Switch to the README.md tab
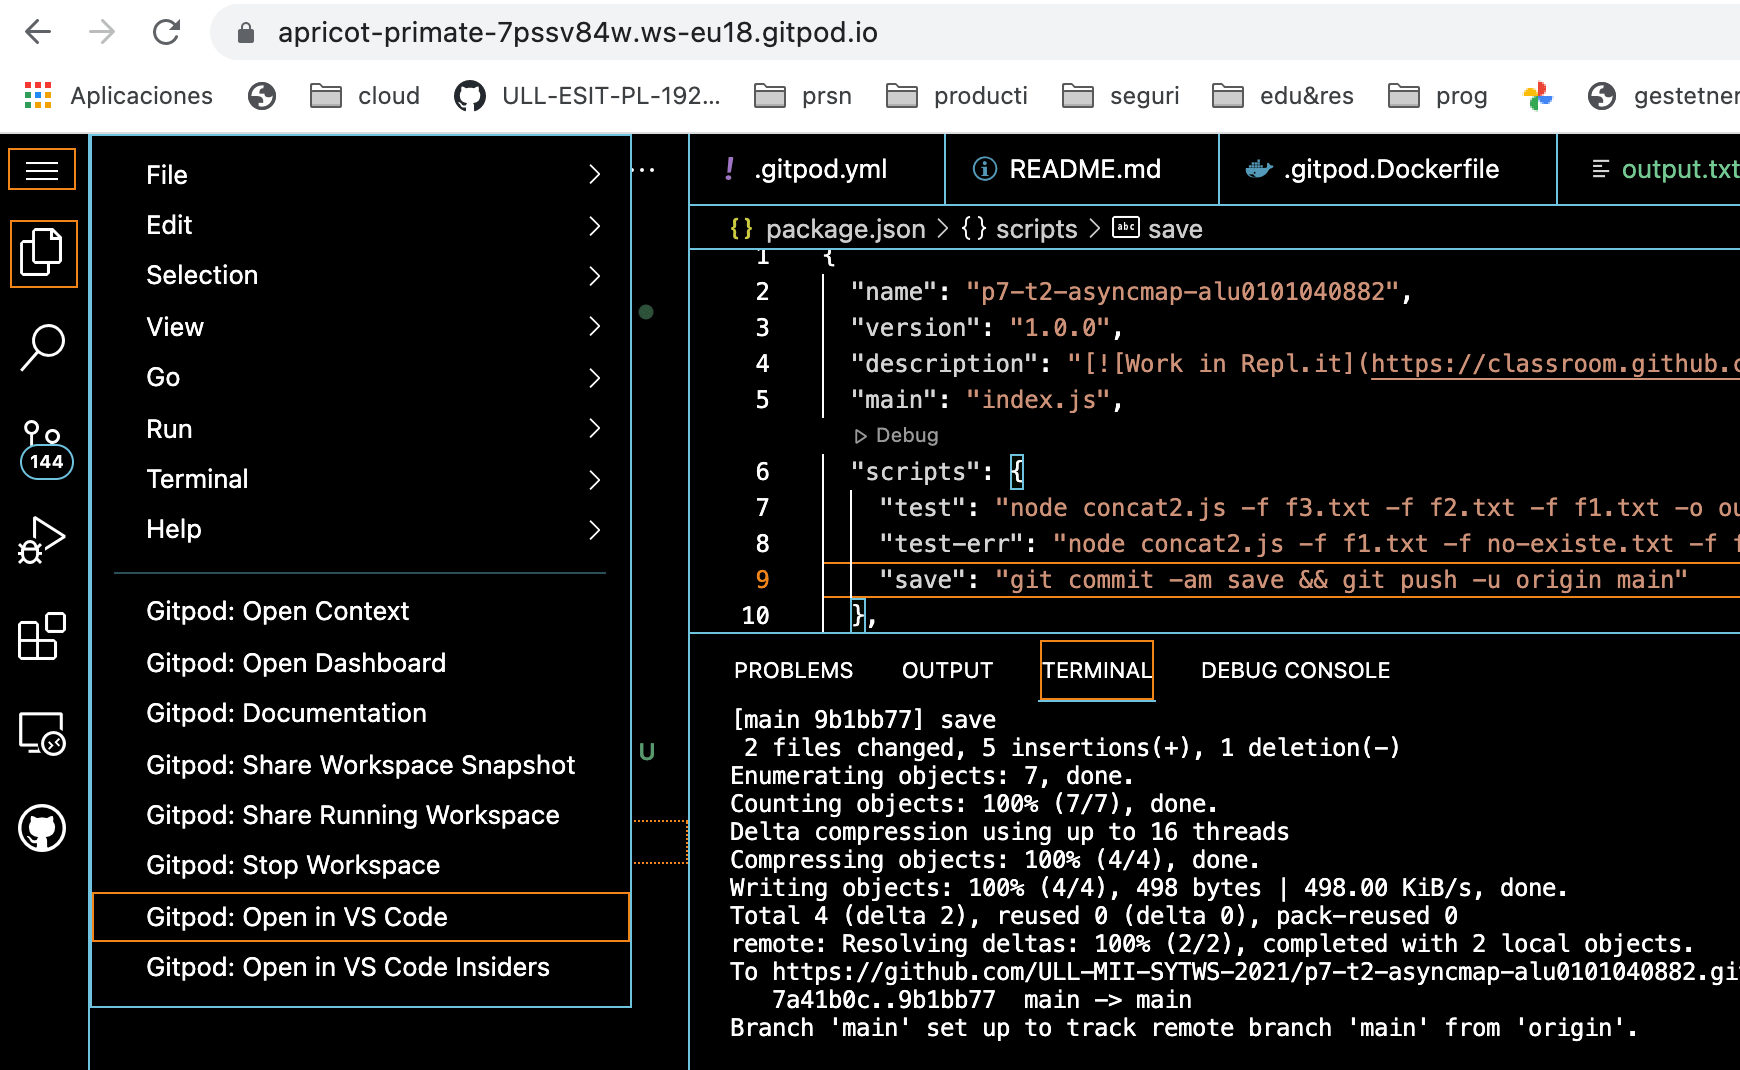 coord(1083,169)
